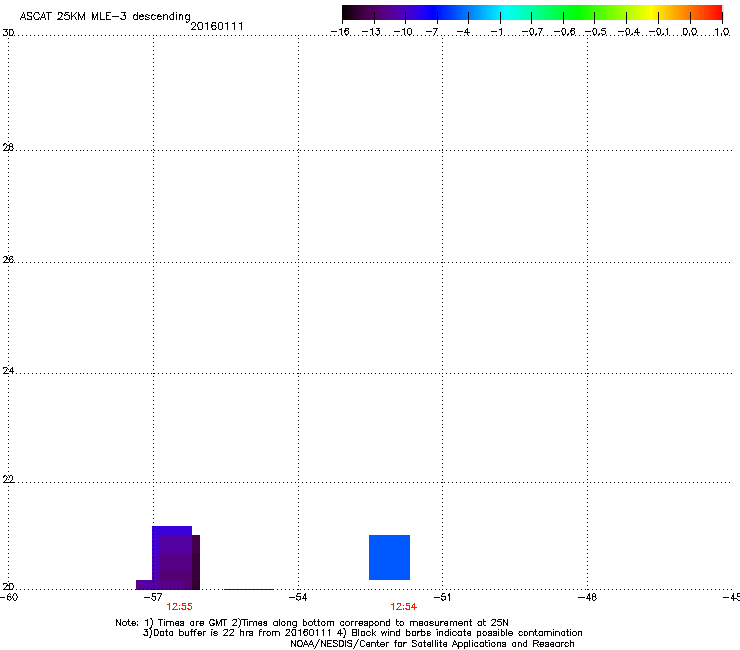The image size is (740, 650).
Task: Click the -0.1 color bar label
Action: 659,32
